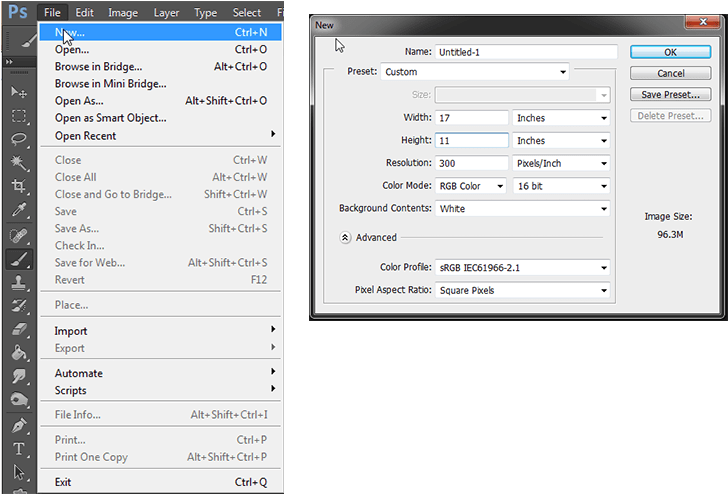Choose New... from File menu

(x=160, y=32)
